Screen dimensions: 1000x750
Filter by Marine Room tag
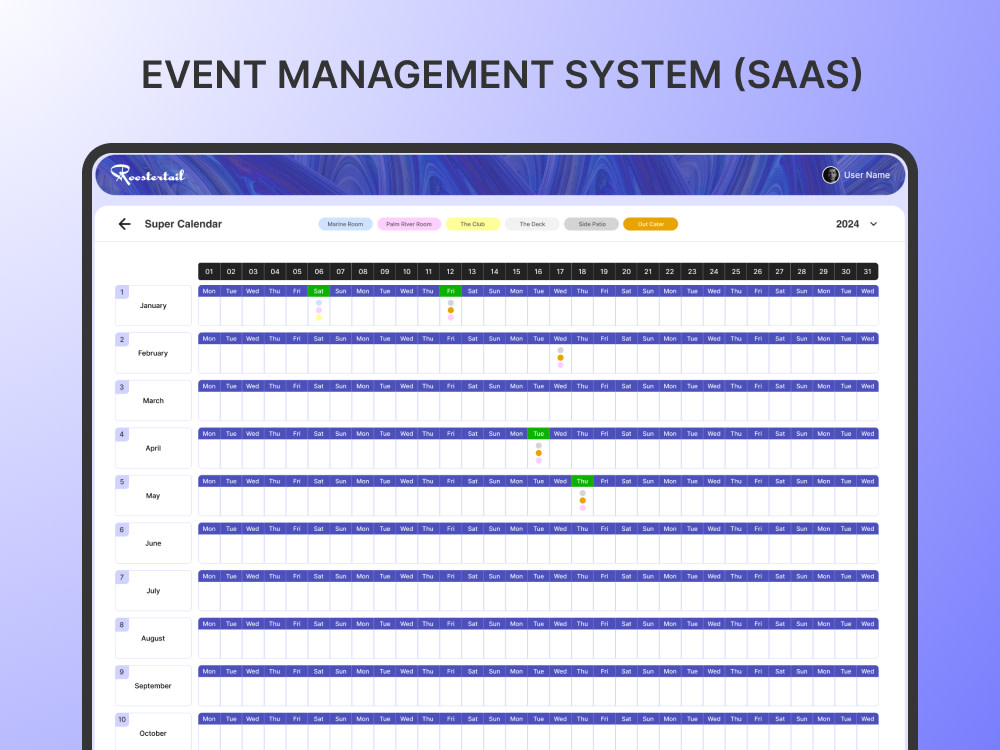[345, 224]
